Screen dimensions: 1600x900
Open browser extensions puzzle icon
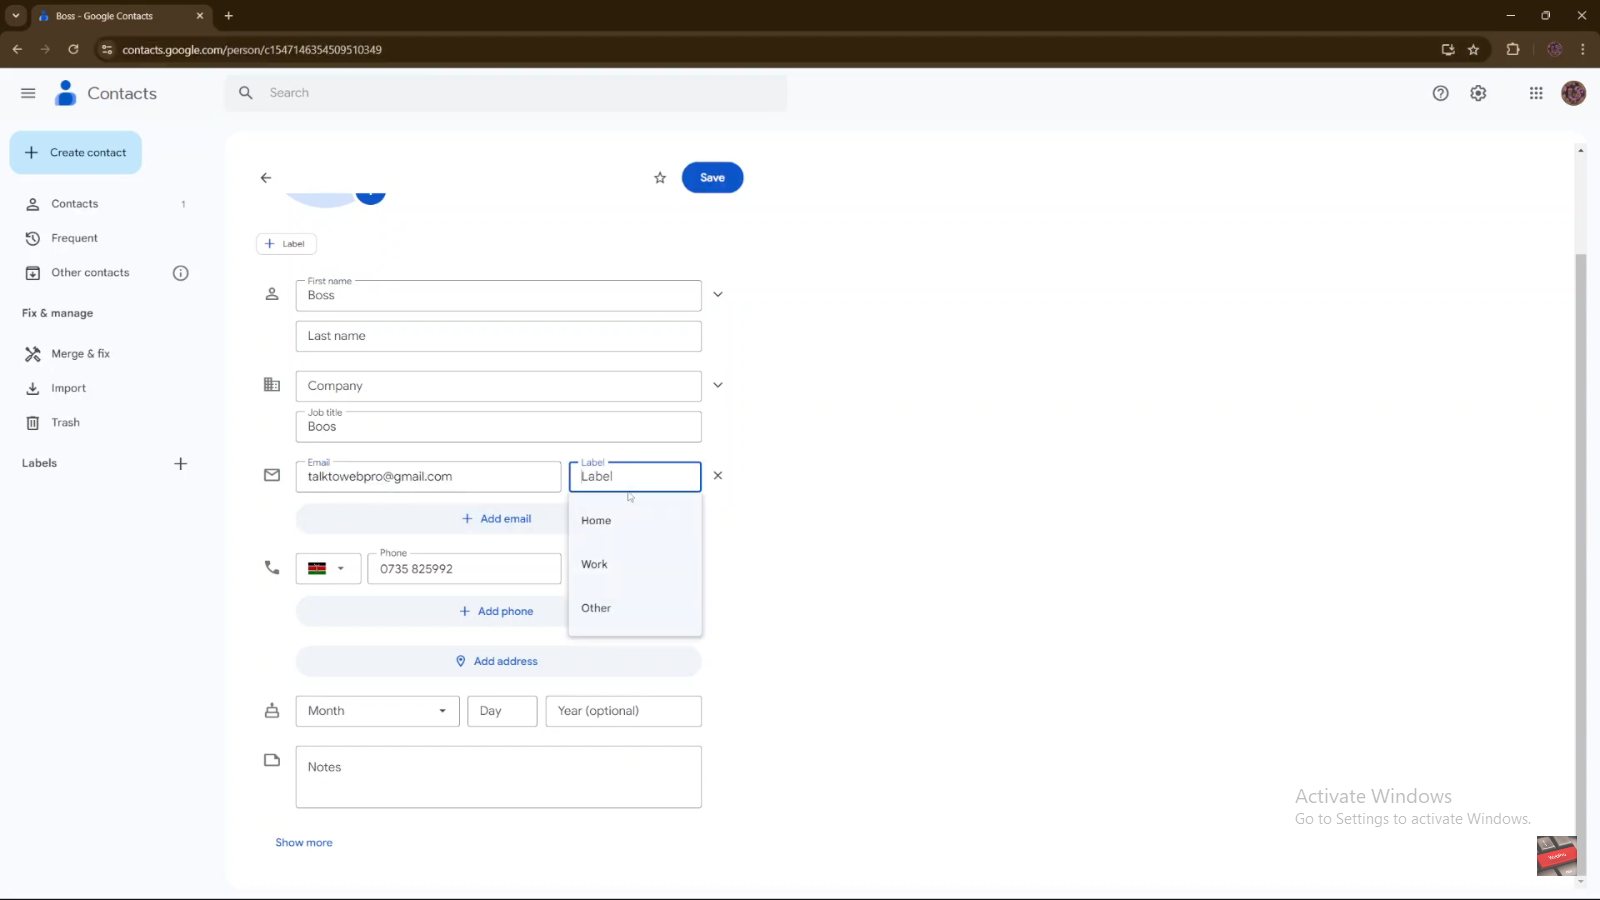(1513, 49)
